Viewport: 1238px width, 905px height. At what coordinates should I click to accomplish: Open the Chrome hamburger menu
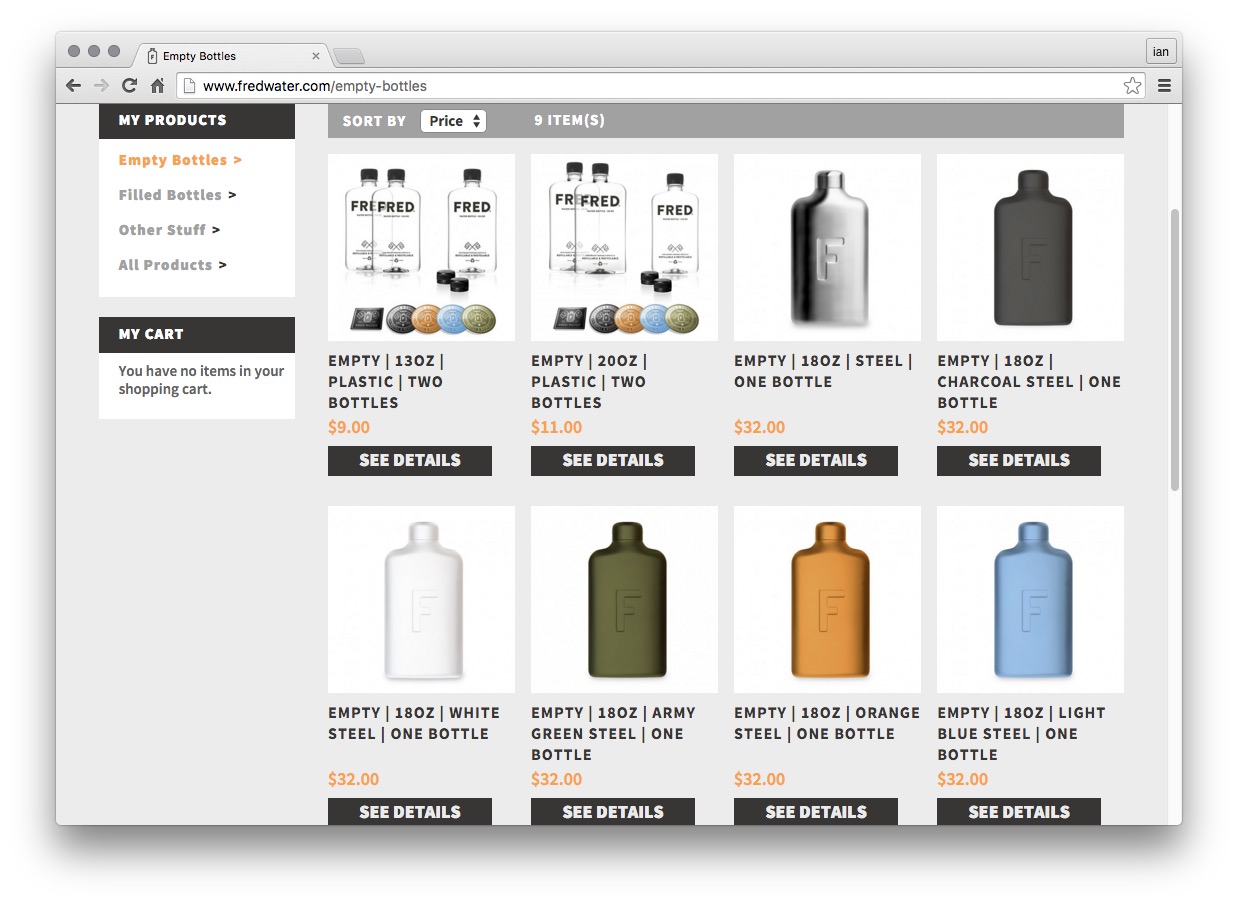pos(1164,86)
